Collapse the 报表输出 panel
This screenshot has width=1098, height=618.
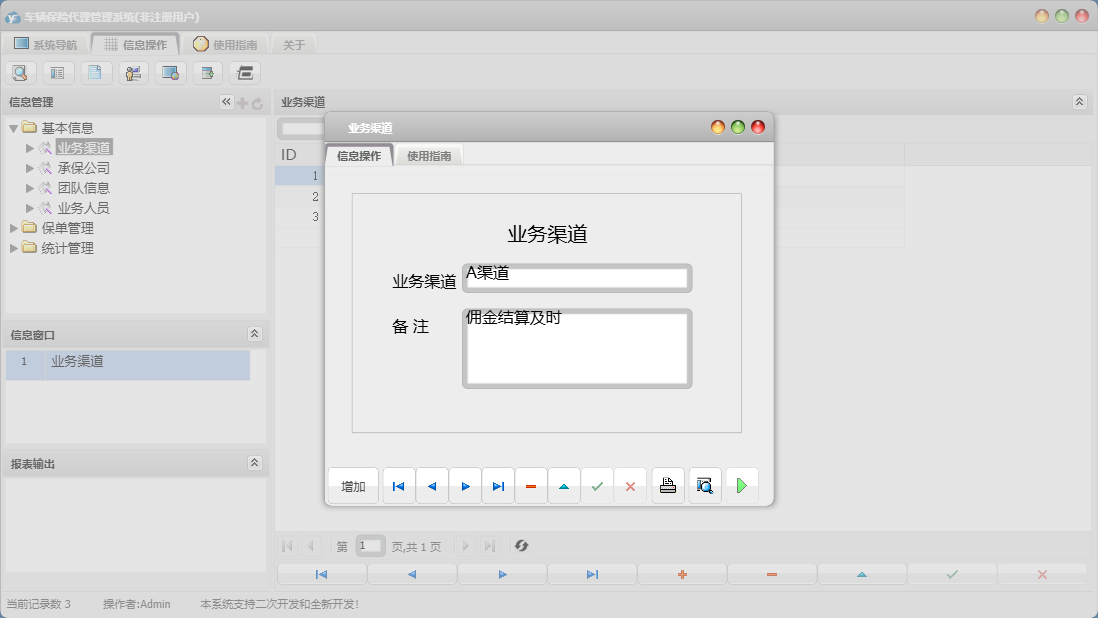click(x=257, y=462)
